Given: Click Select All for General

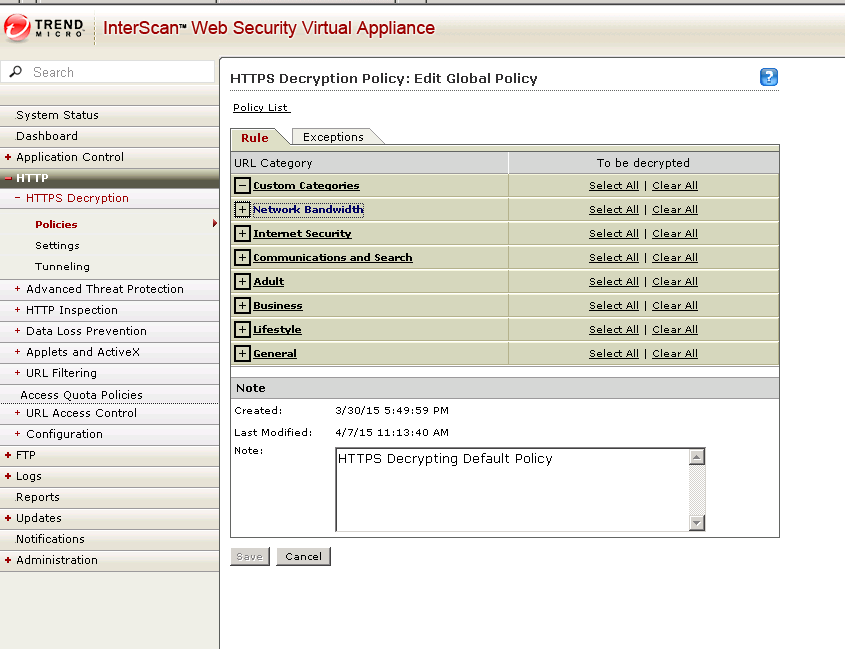Looking at the screenshot, I should pos(613,354).
